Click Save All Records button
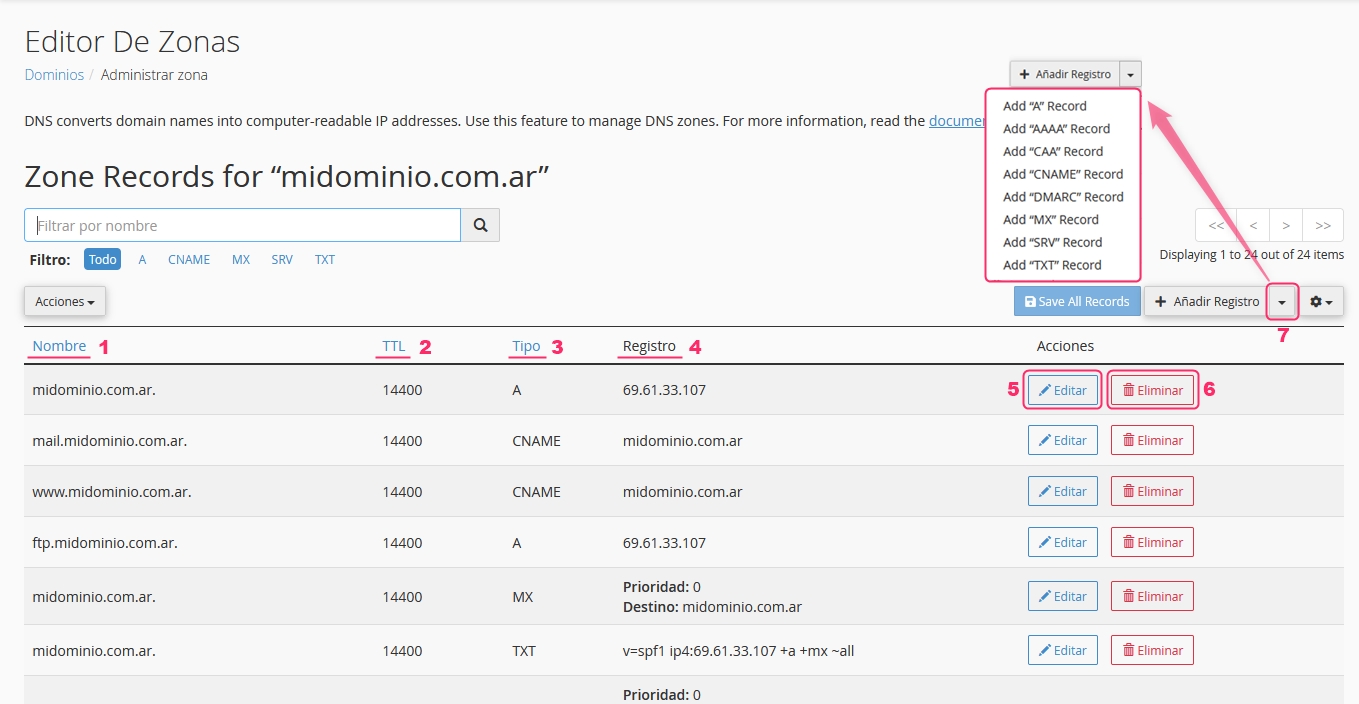 1077,301
